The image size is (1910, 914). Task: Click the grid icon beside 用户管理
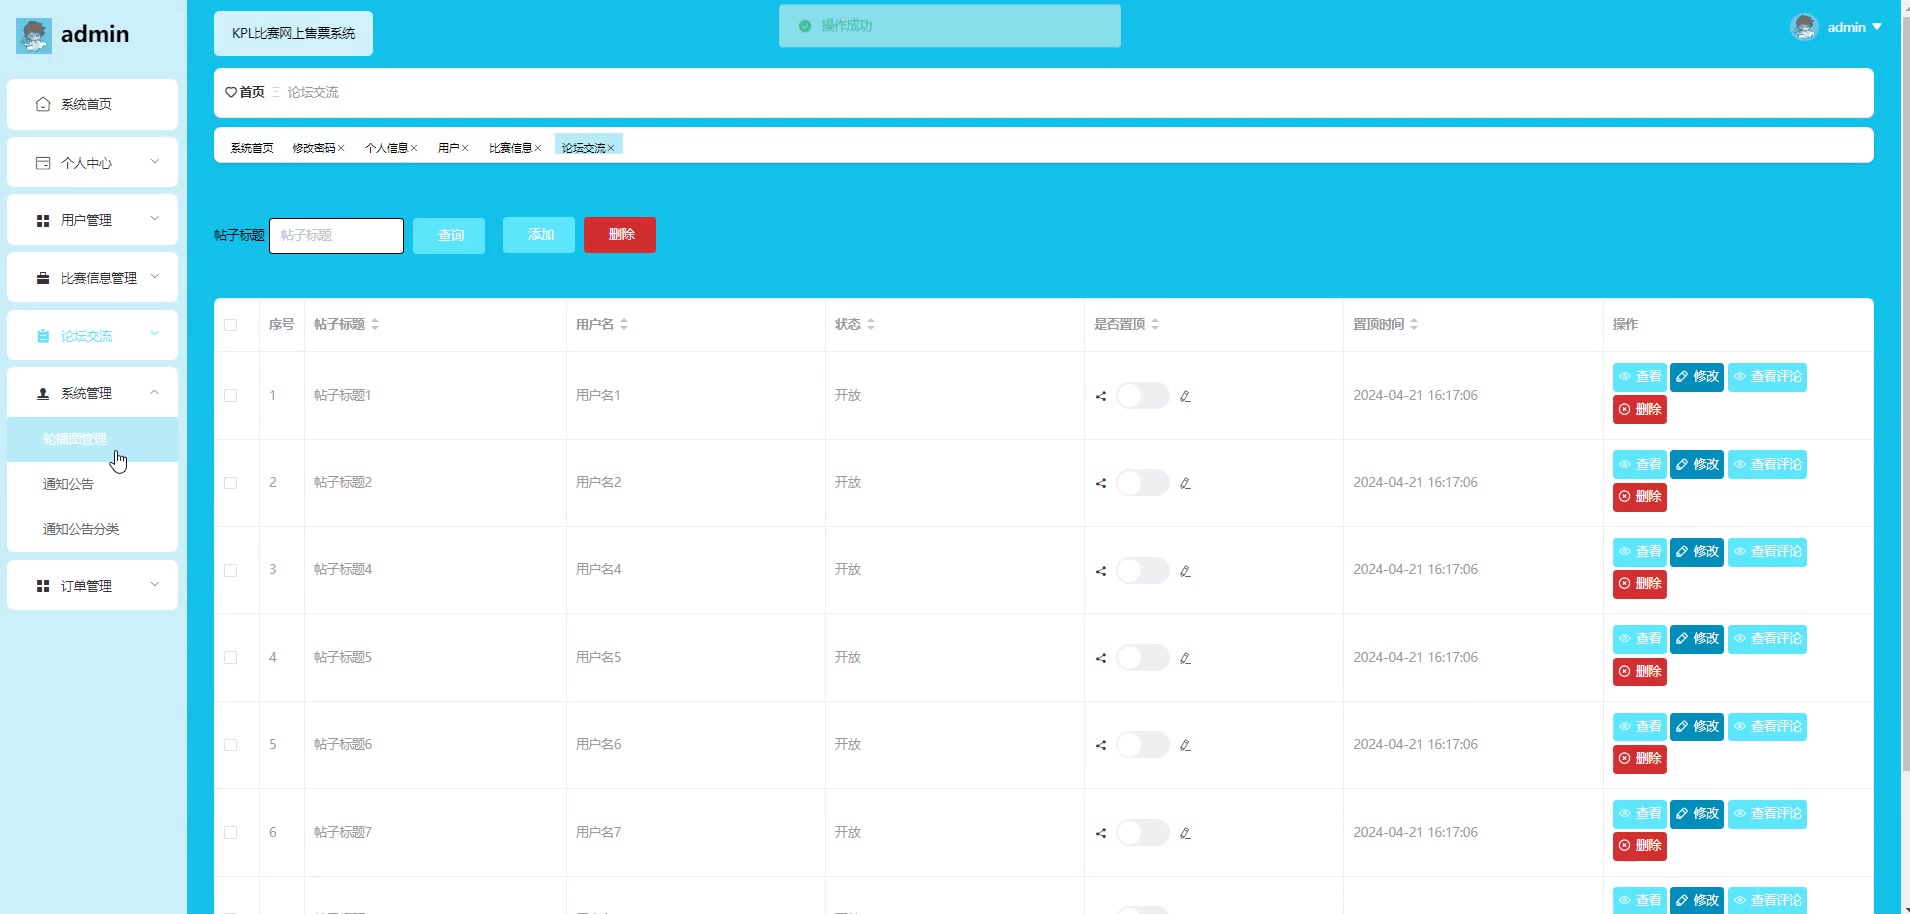coord(43,220)
